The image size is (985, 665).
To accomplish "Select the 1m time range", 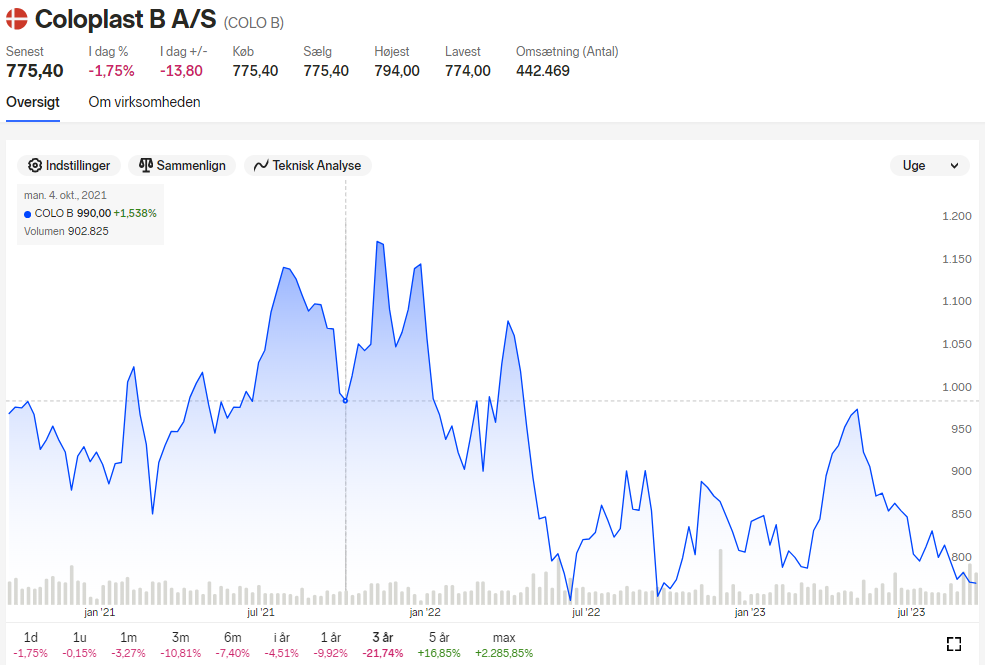I will pyautogui.click(x=128, y=645).
